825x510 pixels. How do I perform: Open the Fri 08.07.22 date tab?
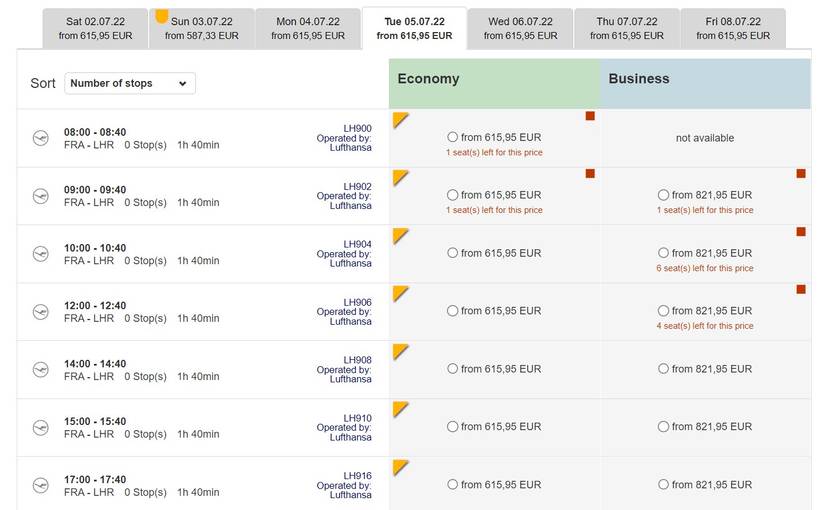(x=733, y=28)
